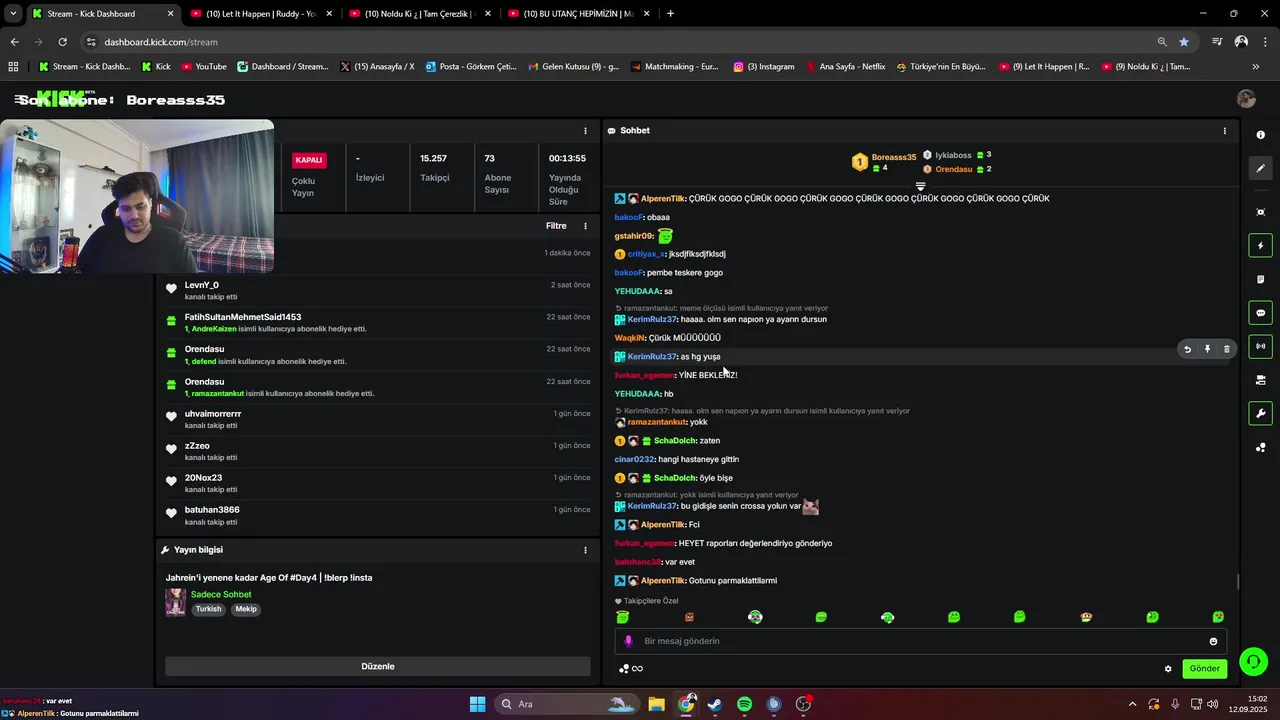Click the browser address bar URL

coord(161,42)
